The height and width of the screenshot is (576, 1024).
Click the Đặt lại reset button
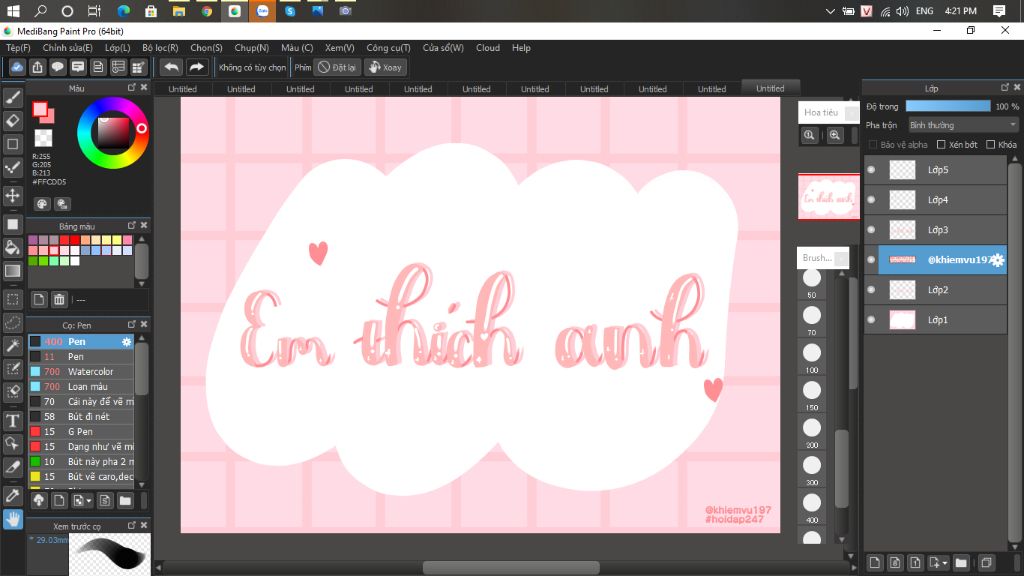tap(338, 67)
